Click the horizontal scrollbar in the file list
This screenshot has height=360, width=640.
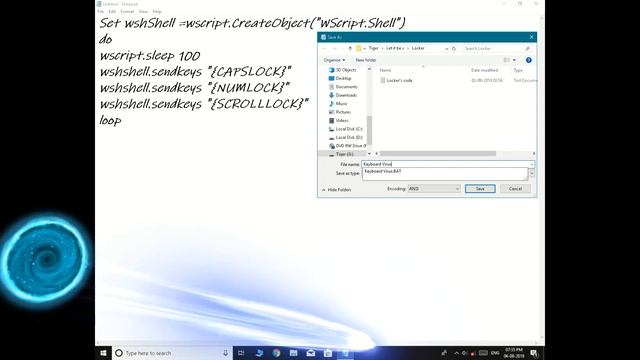(x=438, y=153)
